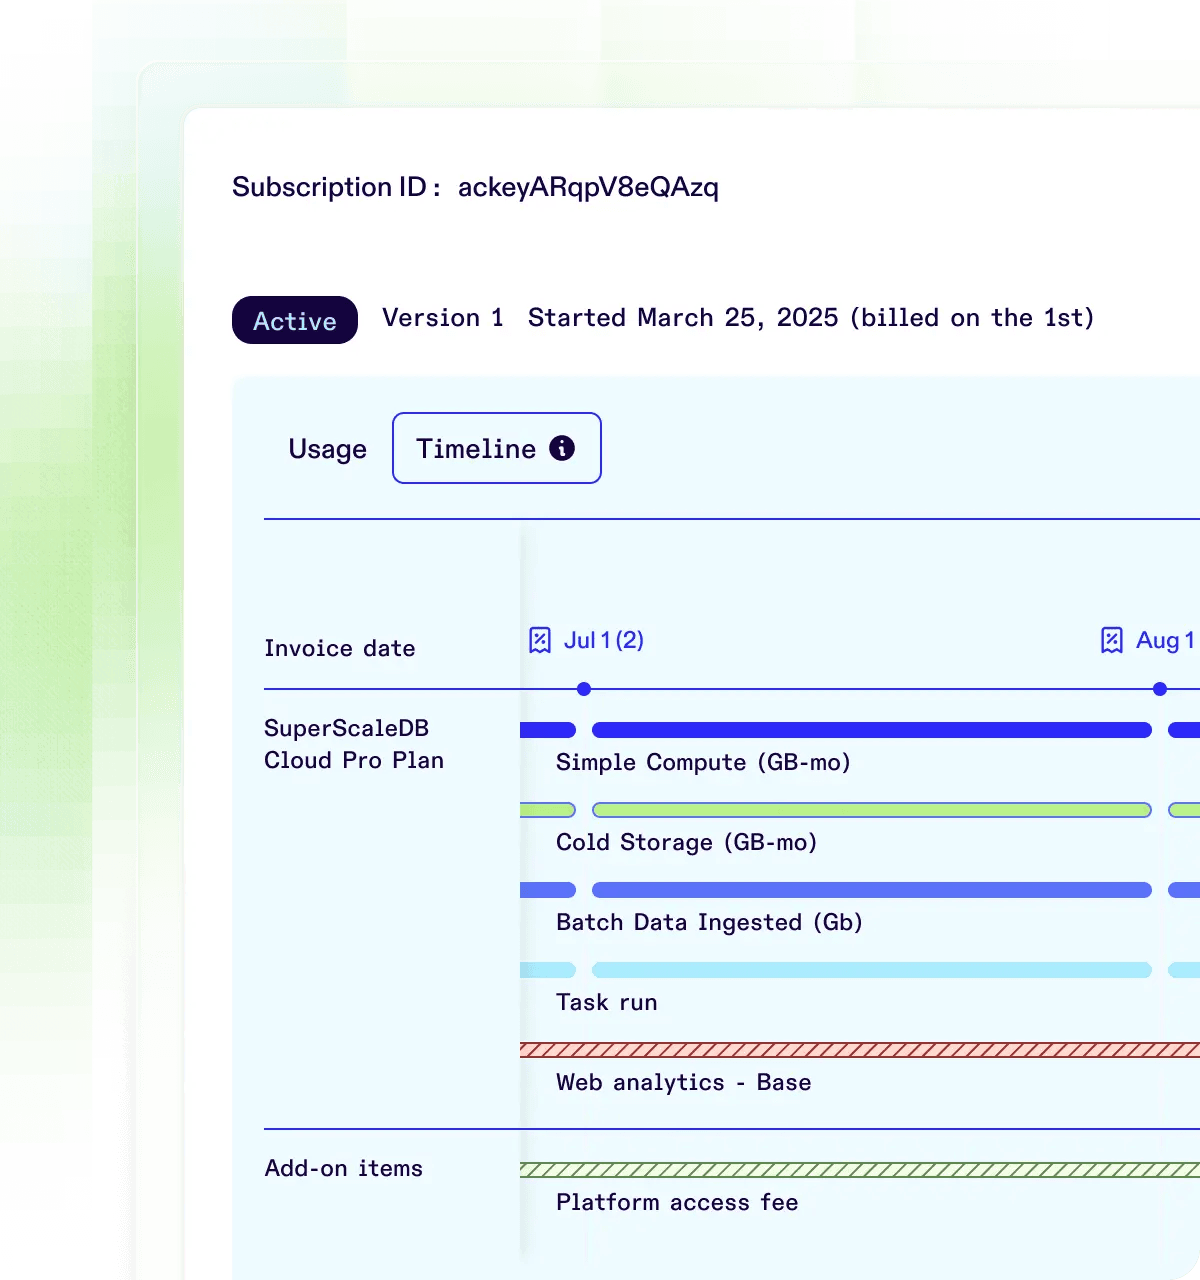Click the Add-on items section label
Image resolution: width=1200 pixels, height=1280 pixels.
coord(343,1168)
